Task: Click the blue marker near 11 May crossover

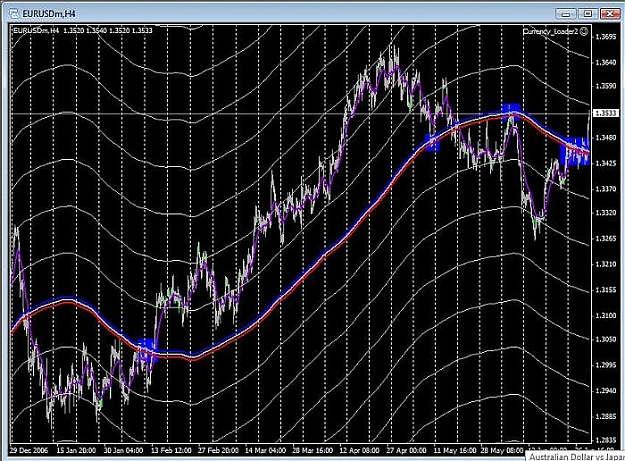Action: click(x=432, y=143)
